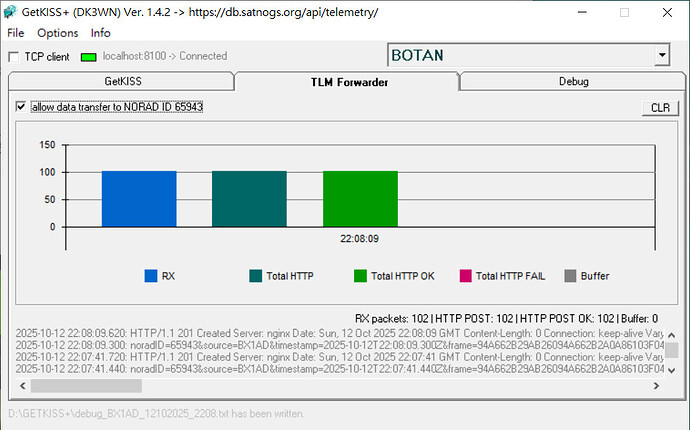Expand the BOTAN satellite dropdown

pos(661,55)
